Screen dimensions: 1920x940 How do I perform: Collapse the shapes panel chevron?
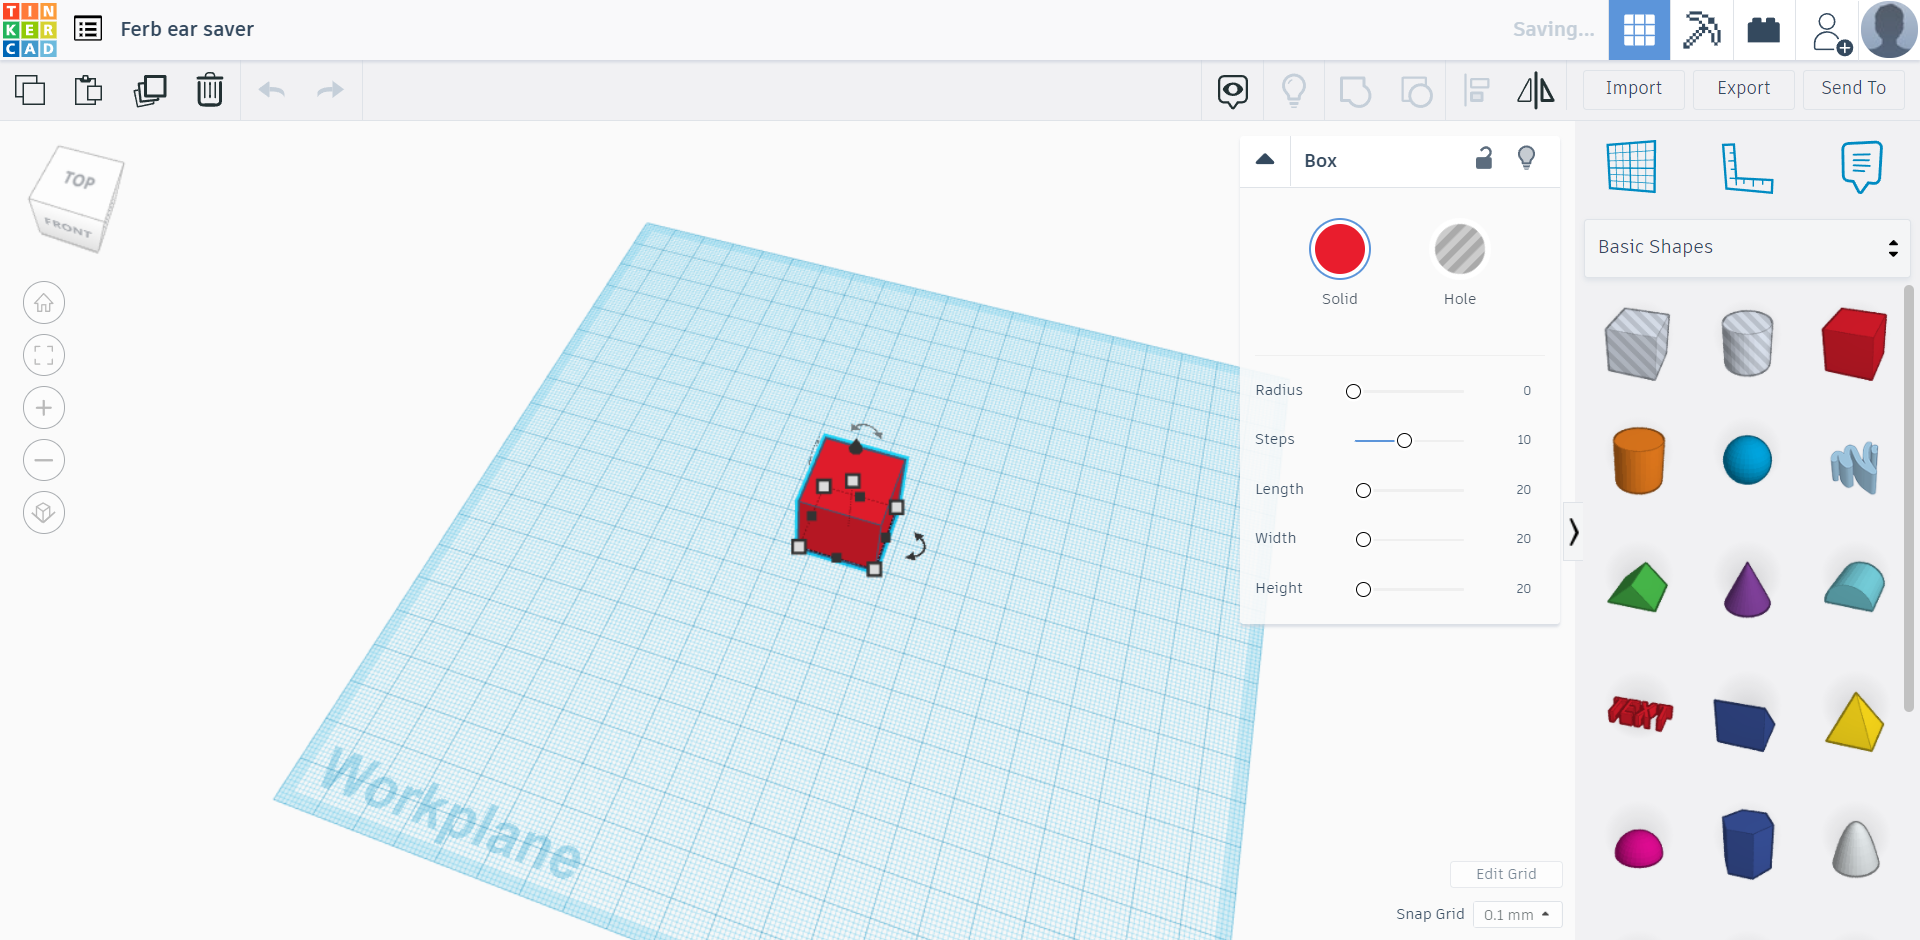click(1573, 532)
